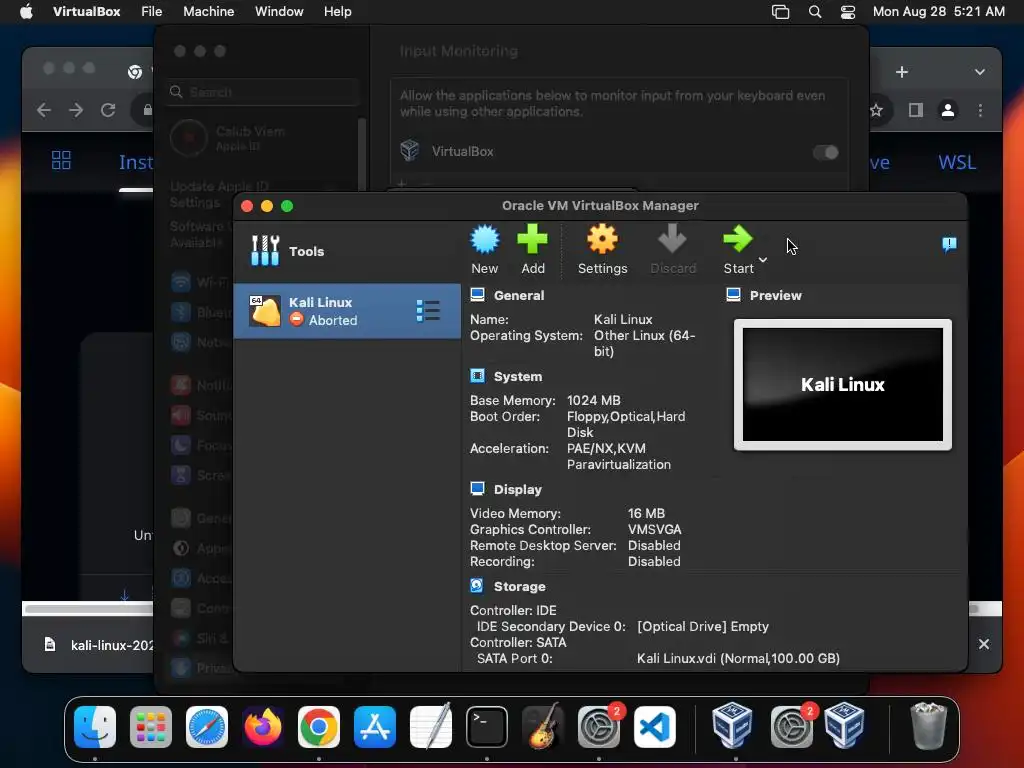Open Control Center in menu bar

point(848,12)
